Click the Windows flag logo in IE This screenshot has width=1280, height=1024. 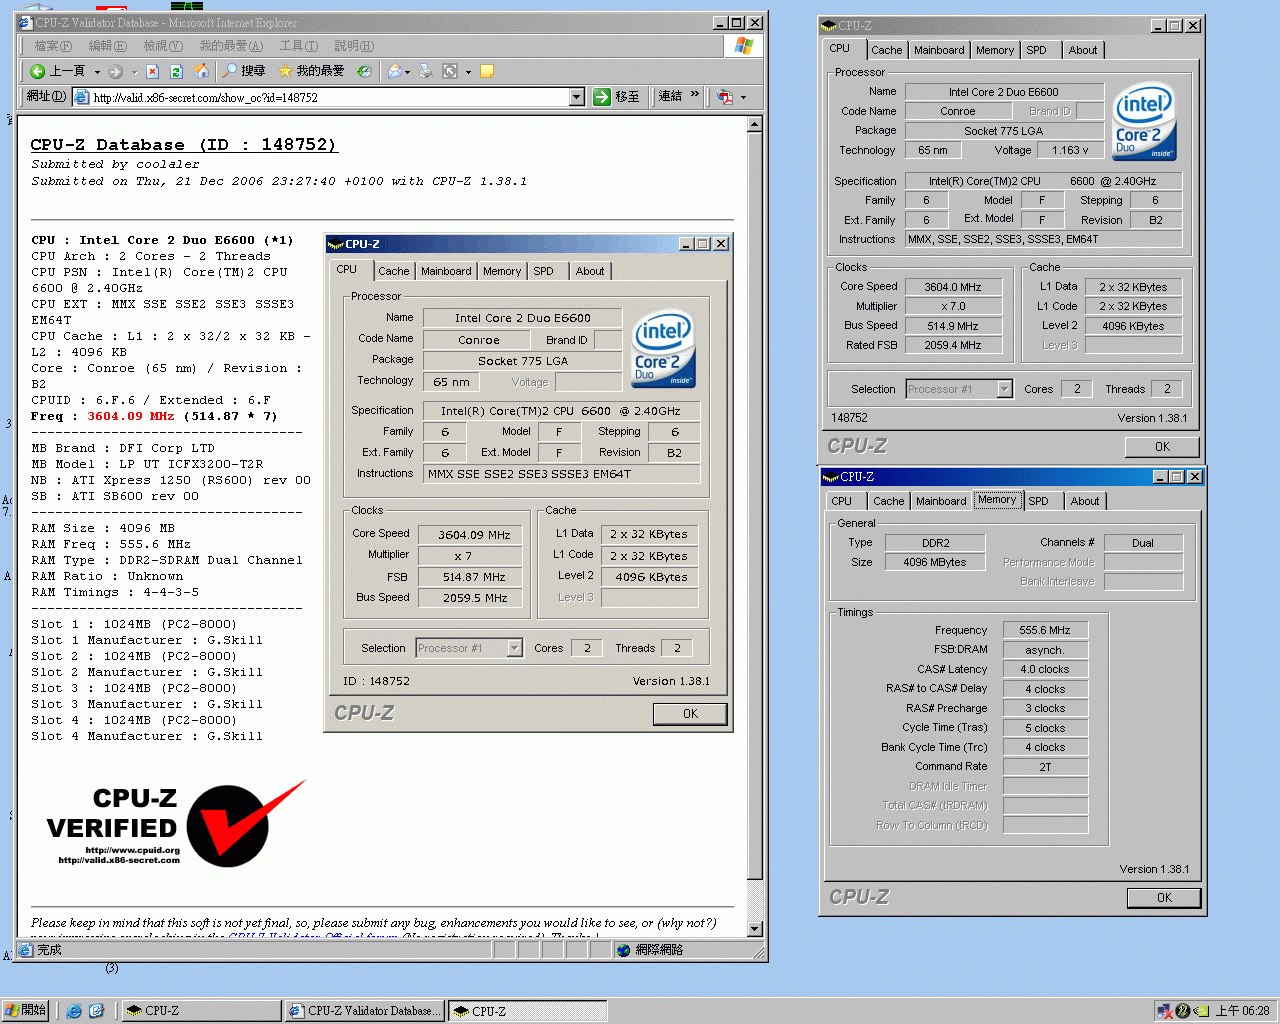(x=743, y=46)
